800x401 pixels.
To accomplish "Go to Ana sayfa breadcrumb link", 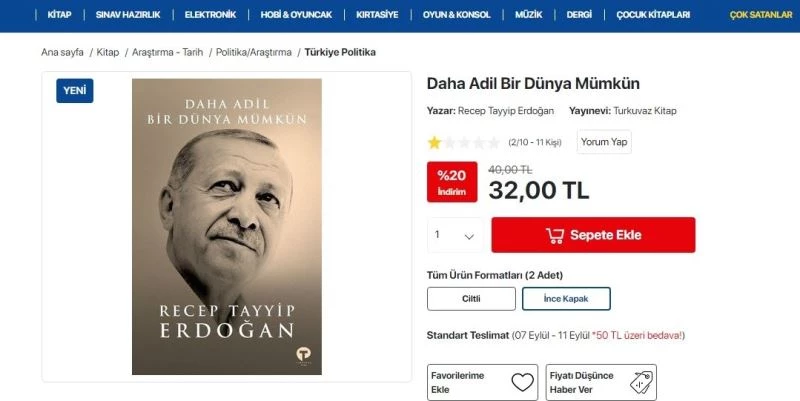I will (62, 52).
